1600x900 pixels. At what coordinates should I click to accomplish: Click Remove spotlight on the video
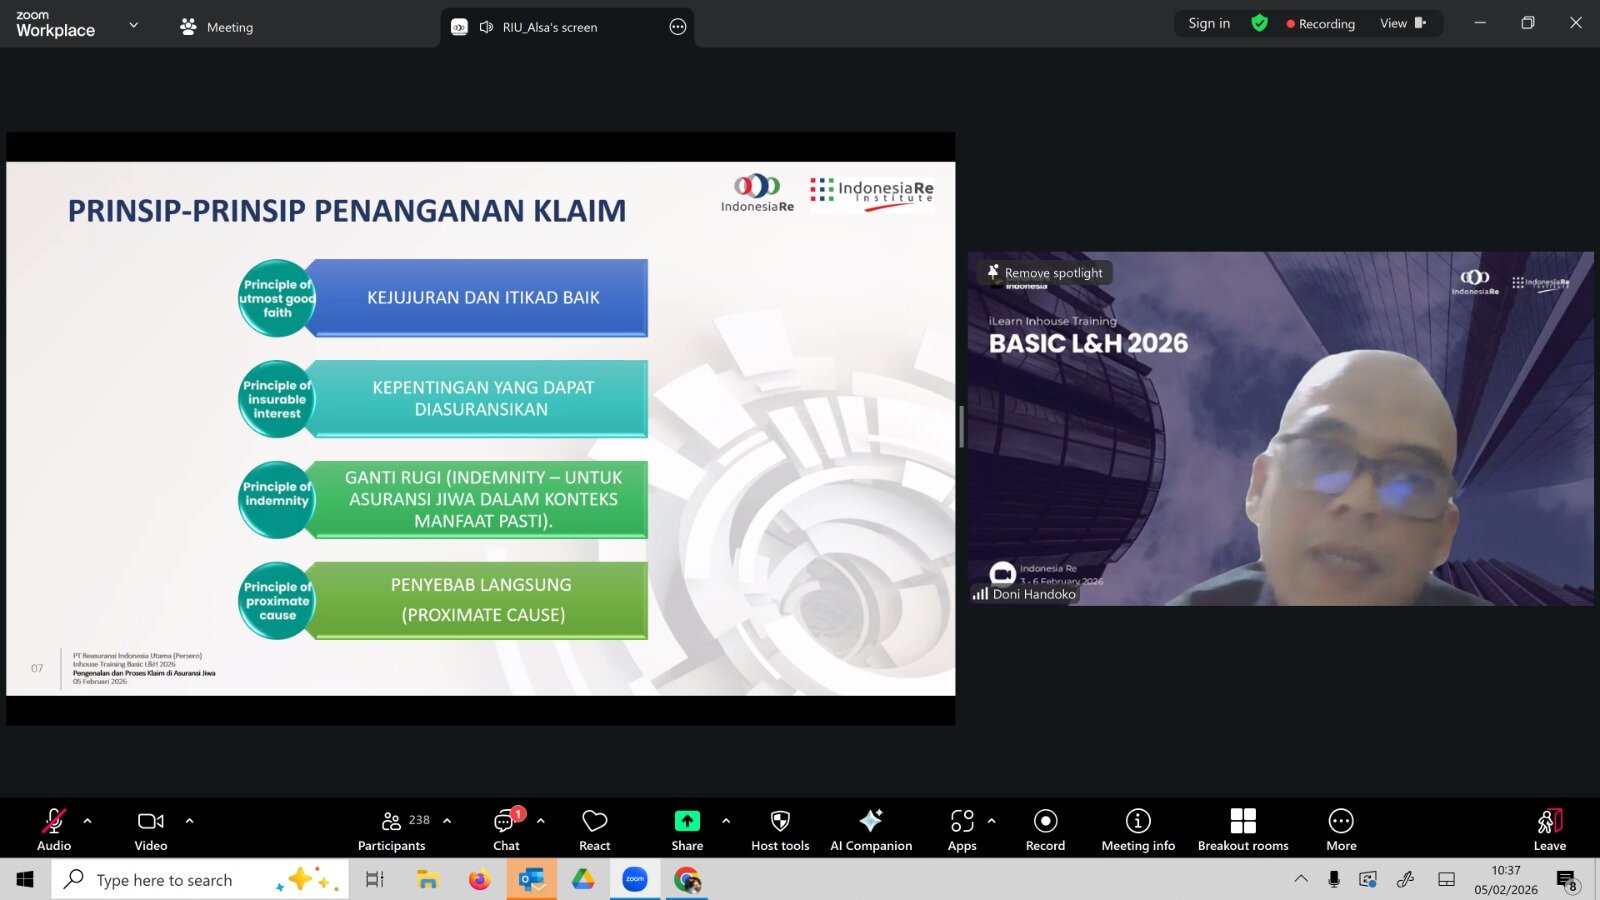click(1046, 273)
